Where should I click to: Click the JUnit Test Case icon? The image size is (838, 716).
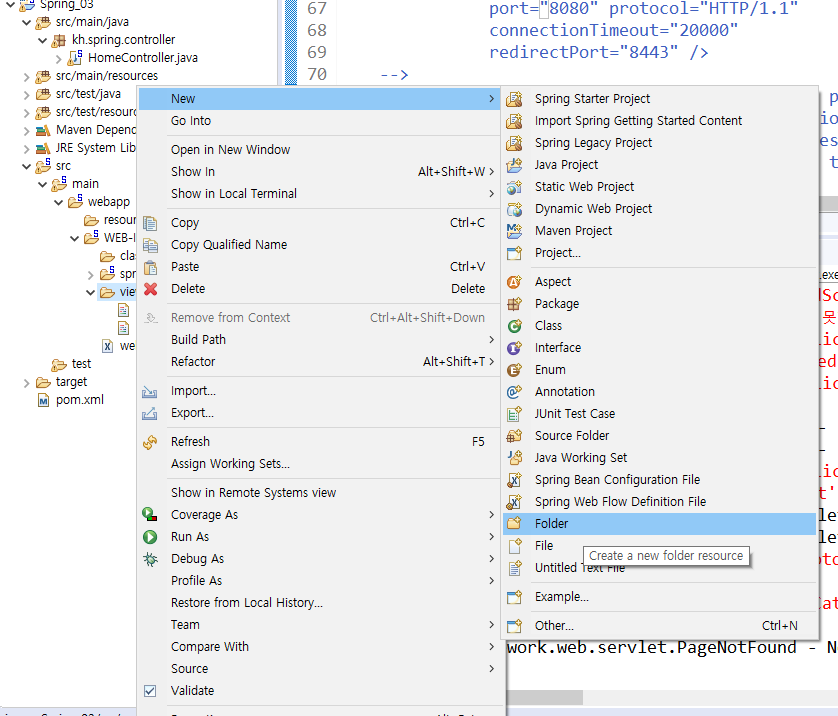pyautogui.click(x=514, y=414)
